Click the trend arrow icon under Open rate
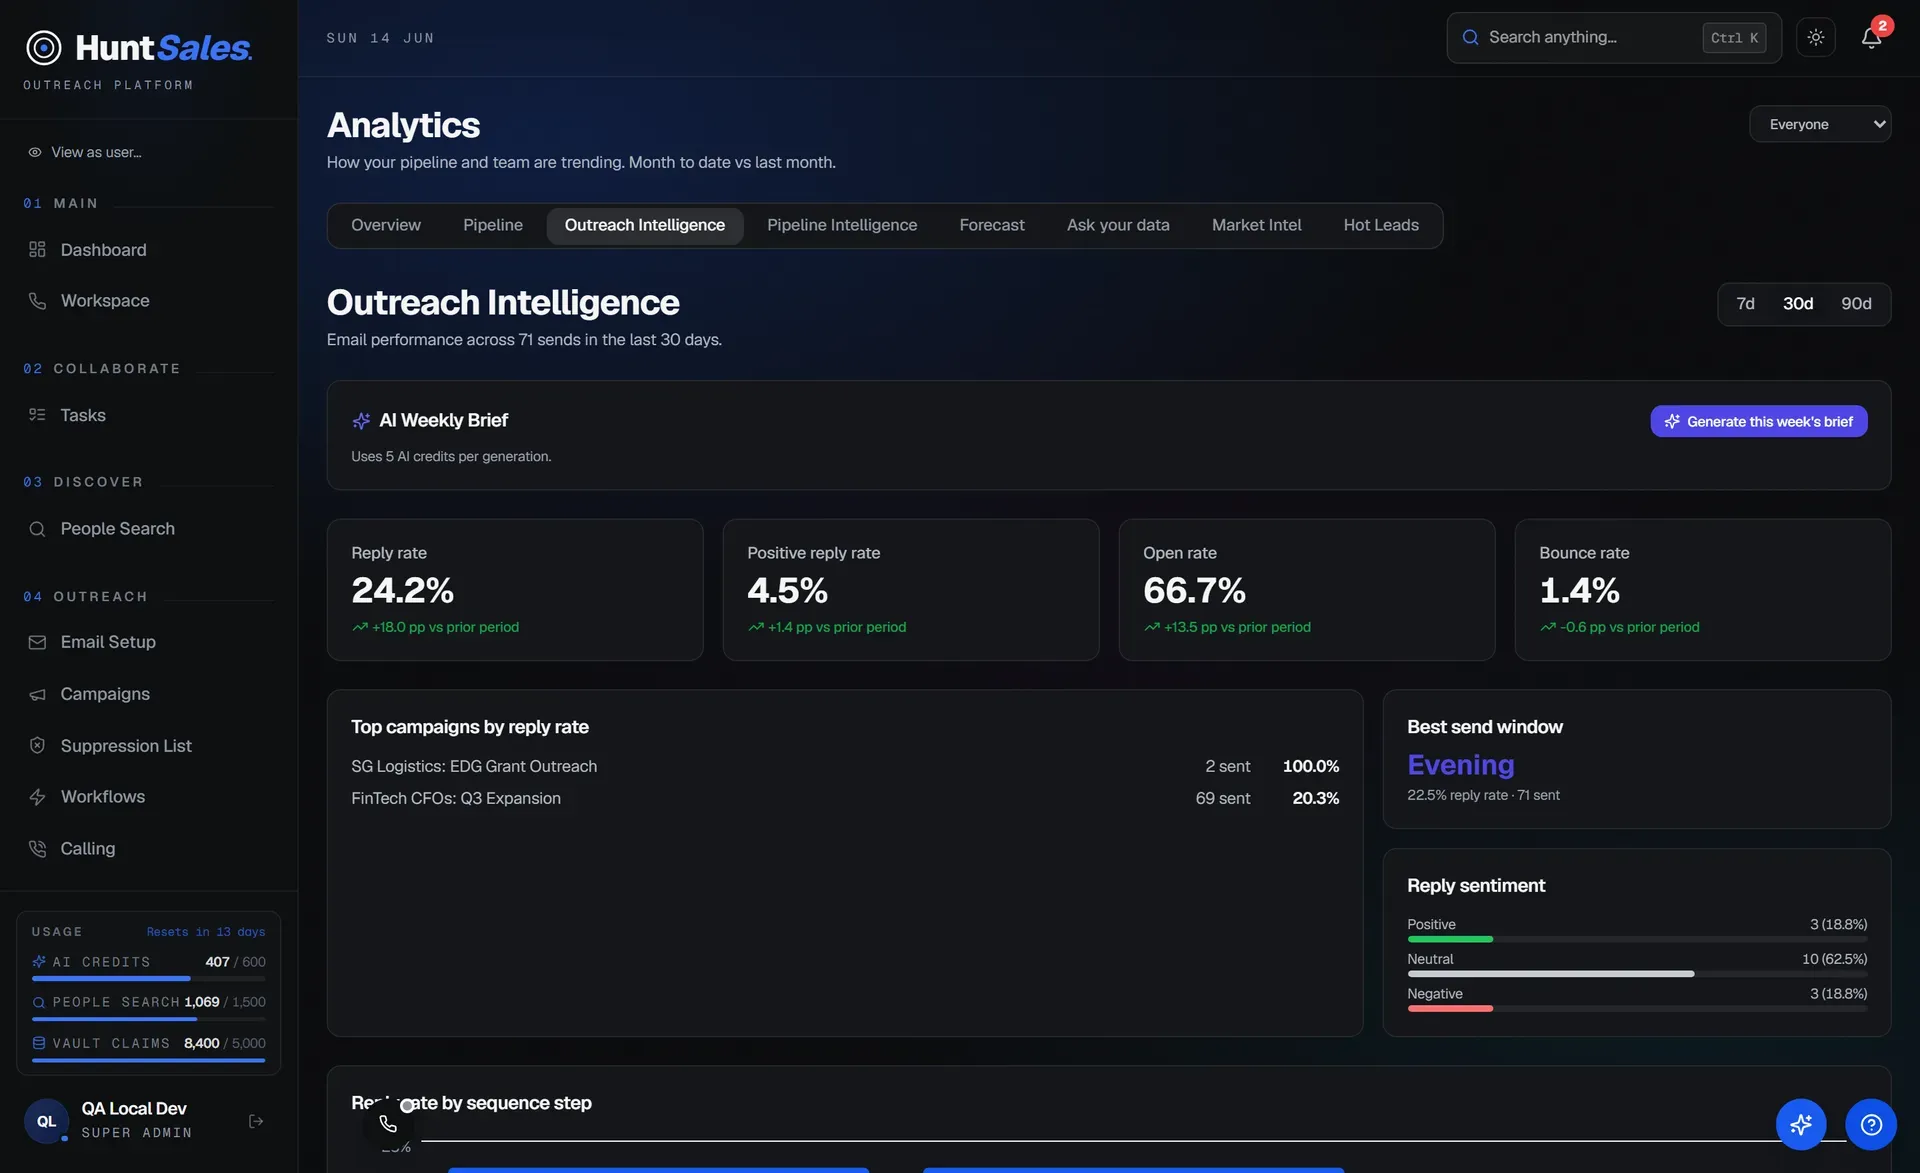1920x1173 pixels. (x=1152, y=627)
